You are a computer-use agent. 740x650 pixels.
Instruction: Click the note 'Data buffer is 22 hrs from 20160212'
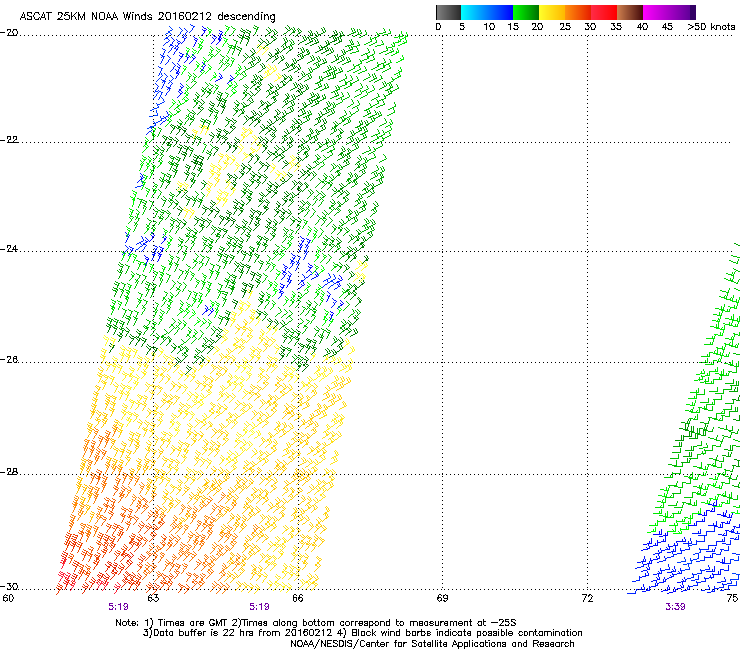click(242, 633)
